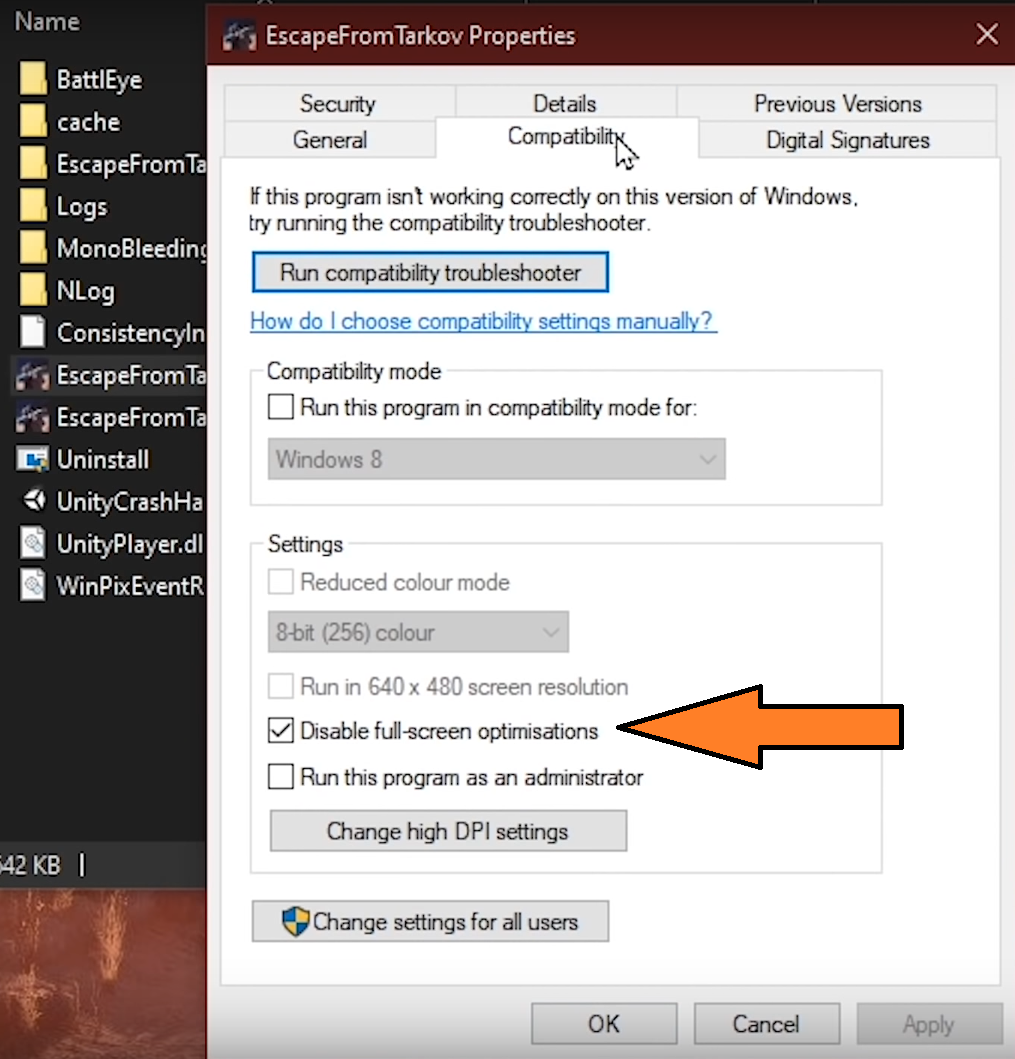The height and width of the screenshot is (1059, 1015).
Task: Switch to the Previous Versions tab
Action: tap(837, 103)
